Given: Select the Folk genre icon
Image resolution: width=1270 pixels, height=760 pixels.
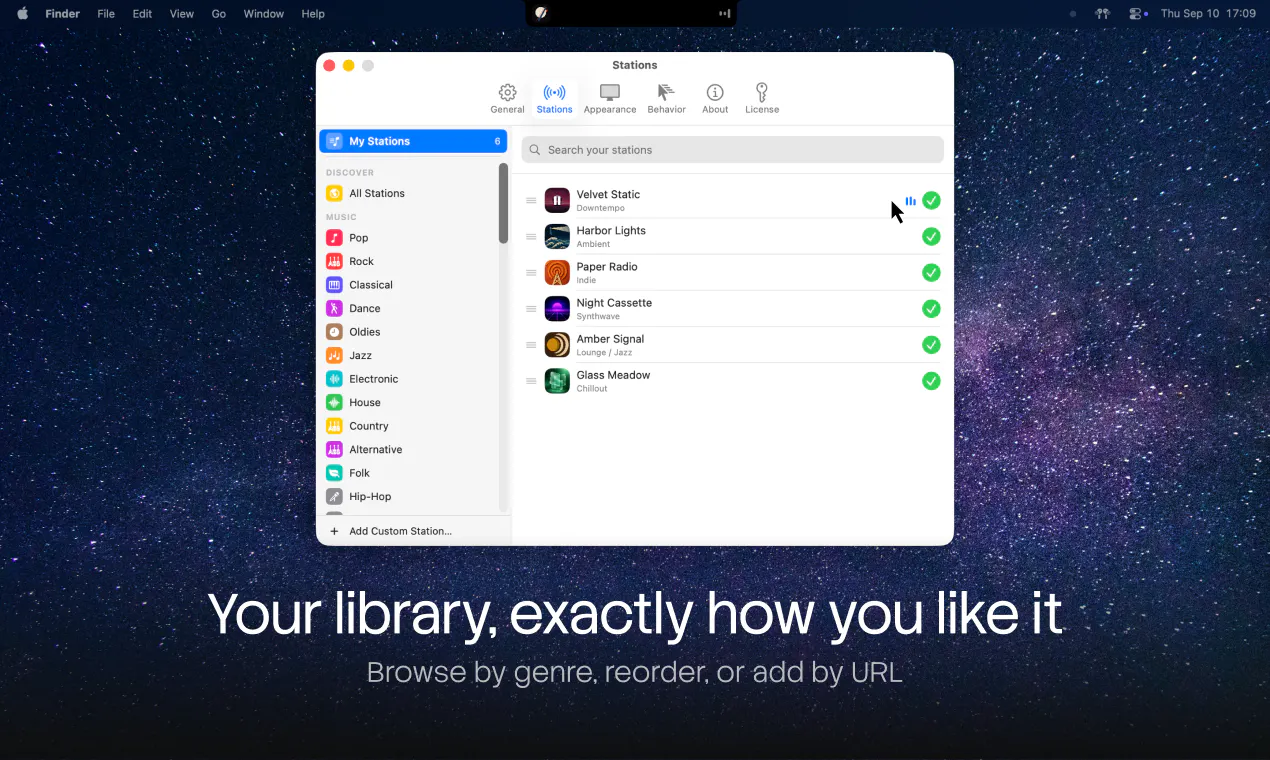Looking at the screenshot, I should 334,473.
